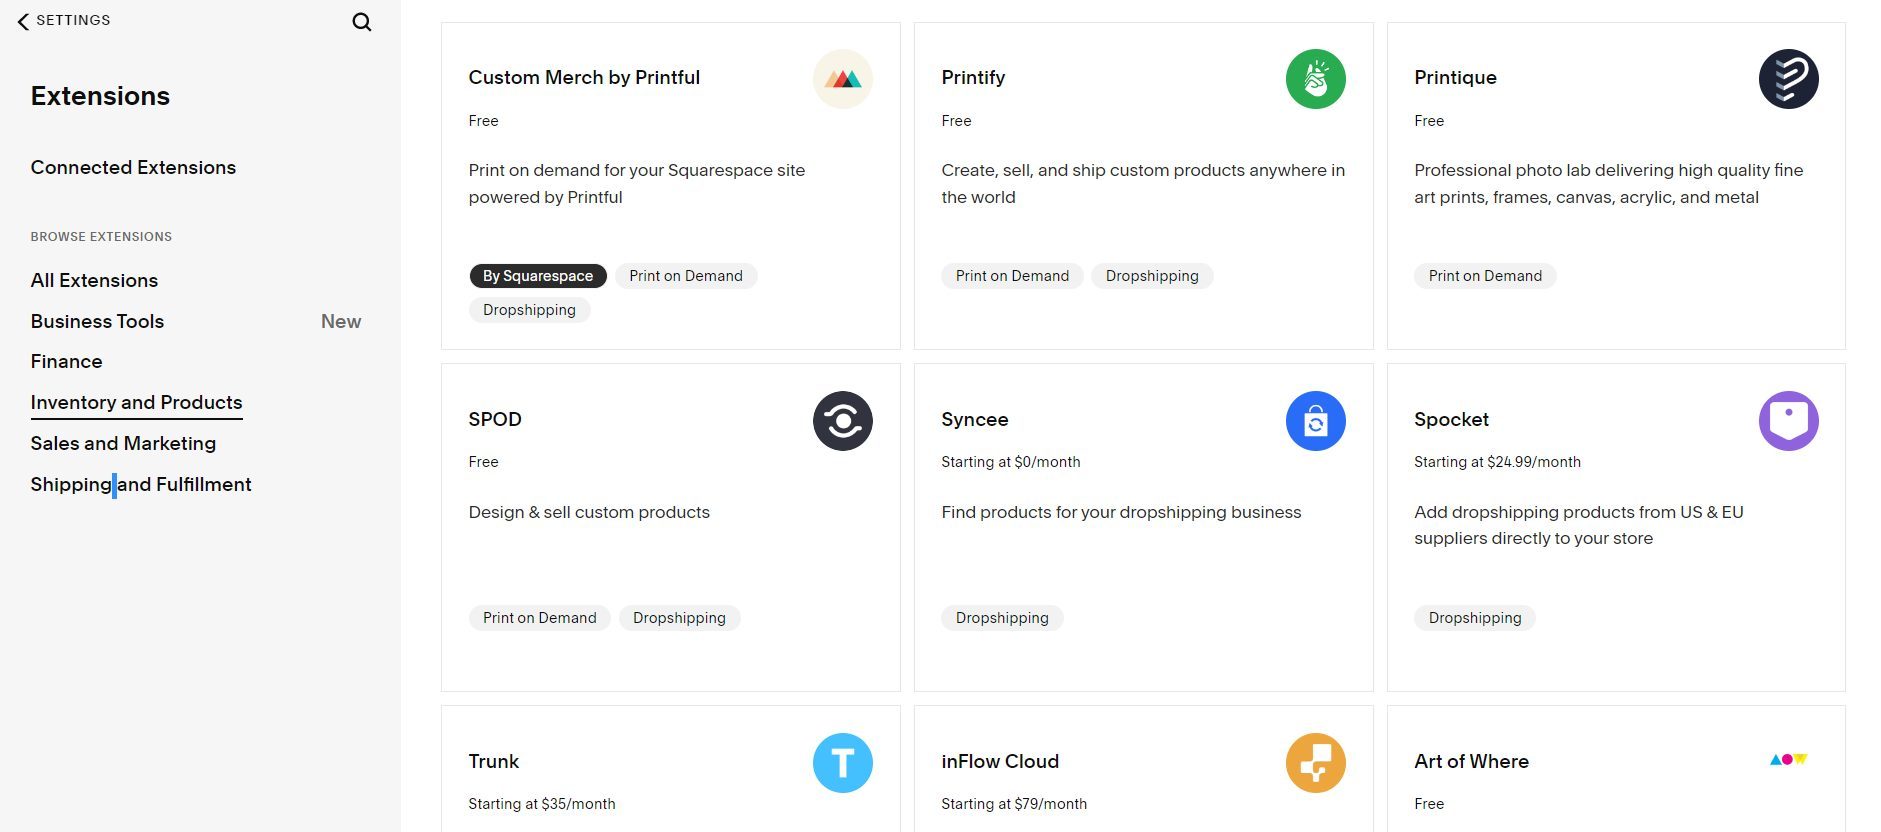Open Sales and Marketing category

coord(123,443)
